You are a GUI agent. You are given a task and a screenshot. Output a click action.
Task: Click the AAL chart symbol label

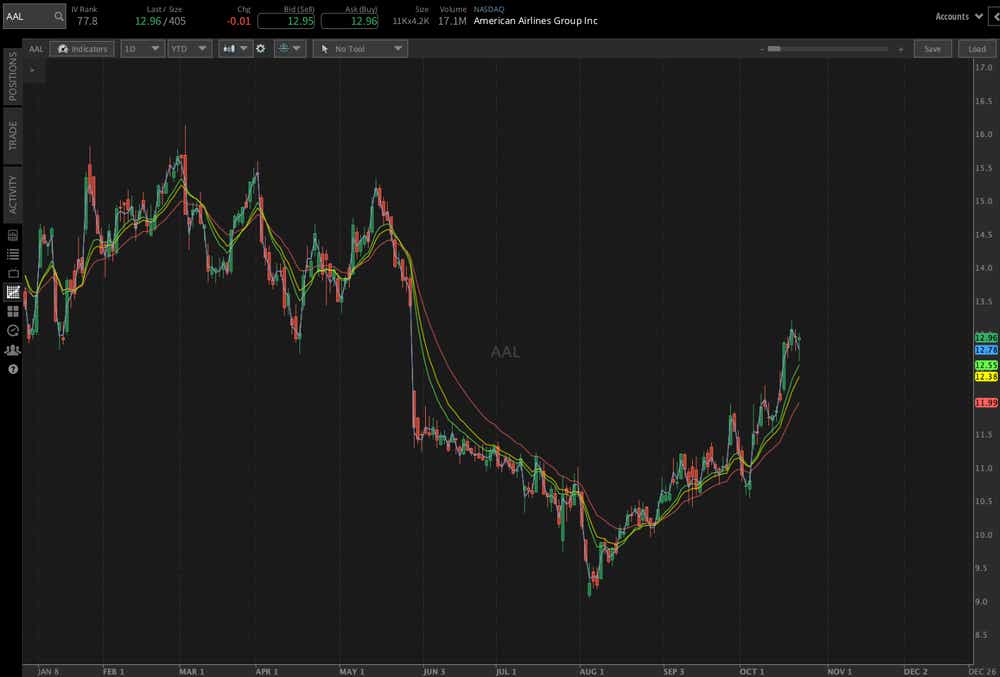tap(36, 49)
